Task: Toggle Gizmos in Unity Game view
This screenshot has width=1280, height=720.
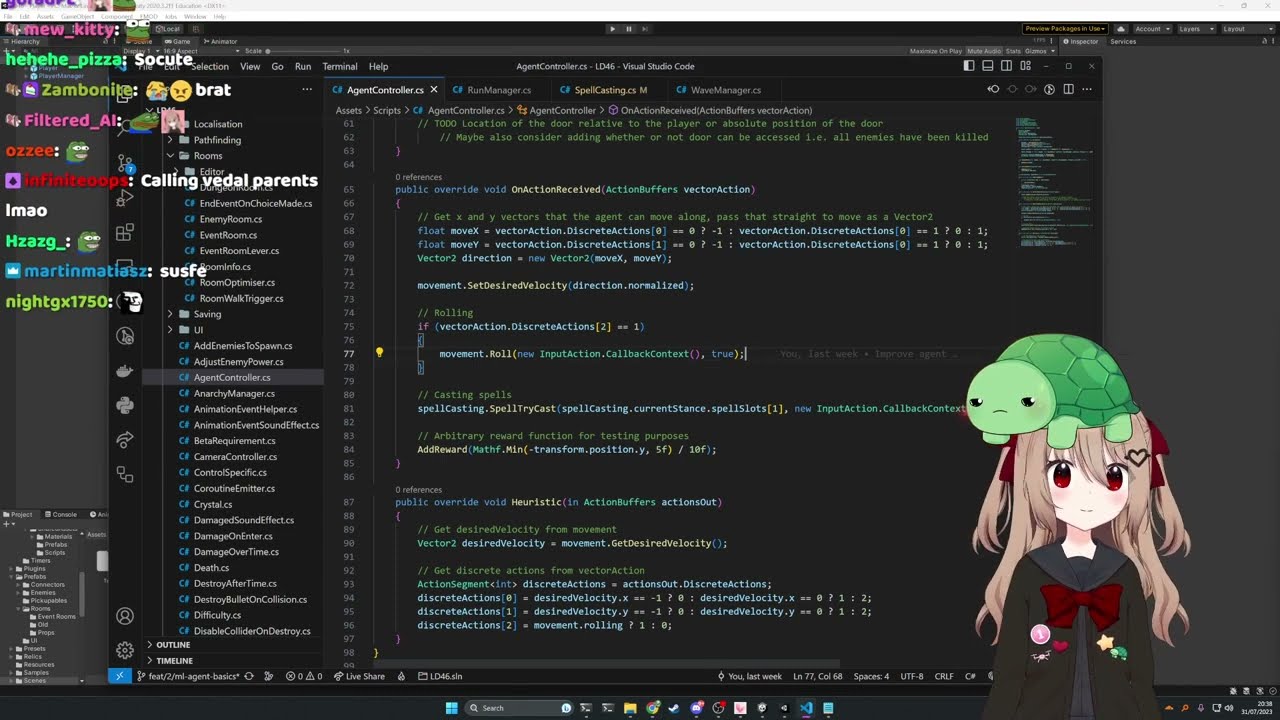Action: (x=1034, y=51)
